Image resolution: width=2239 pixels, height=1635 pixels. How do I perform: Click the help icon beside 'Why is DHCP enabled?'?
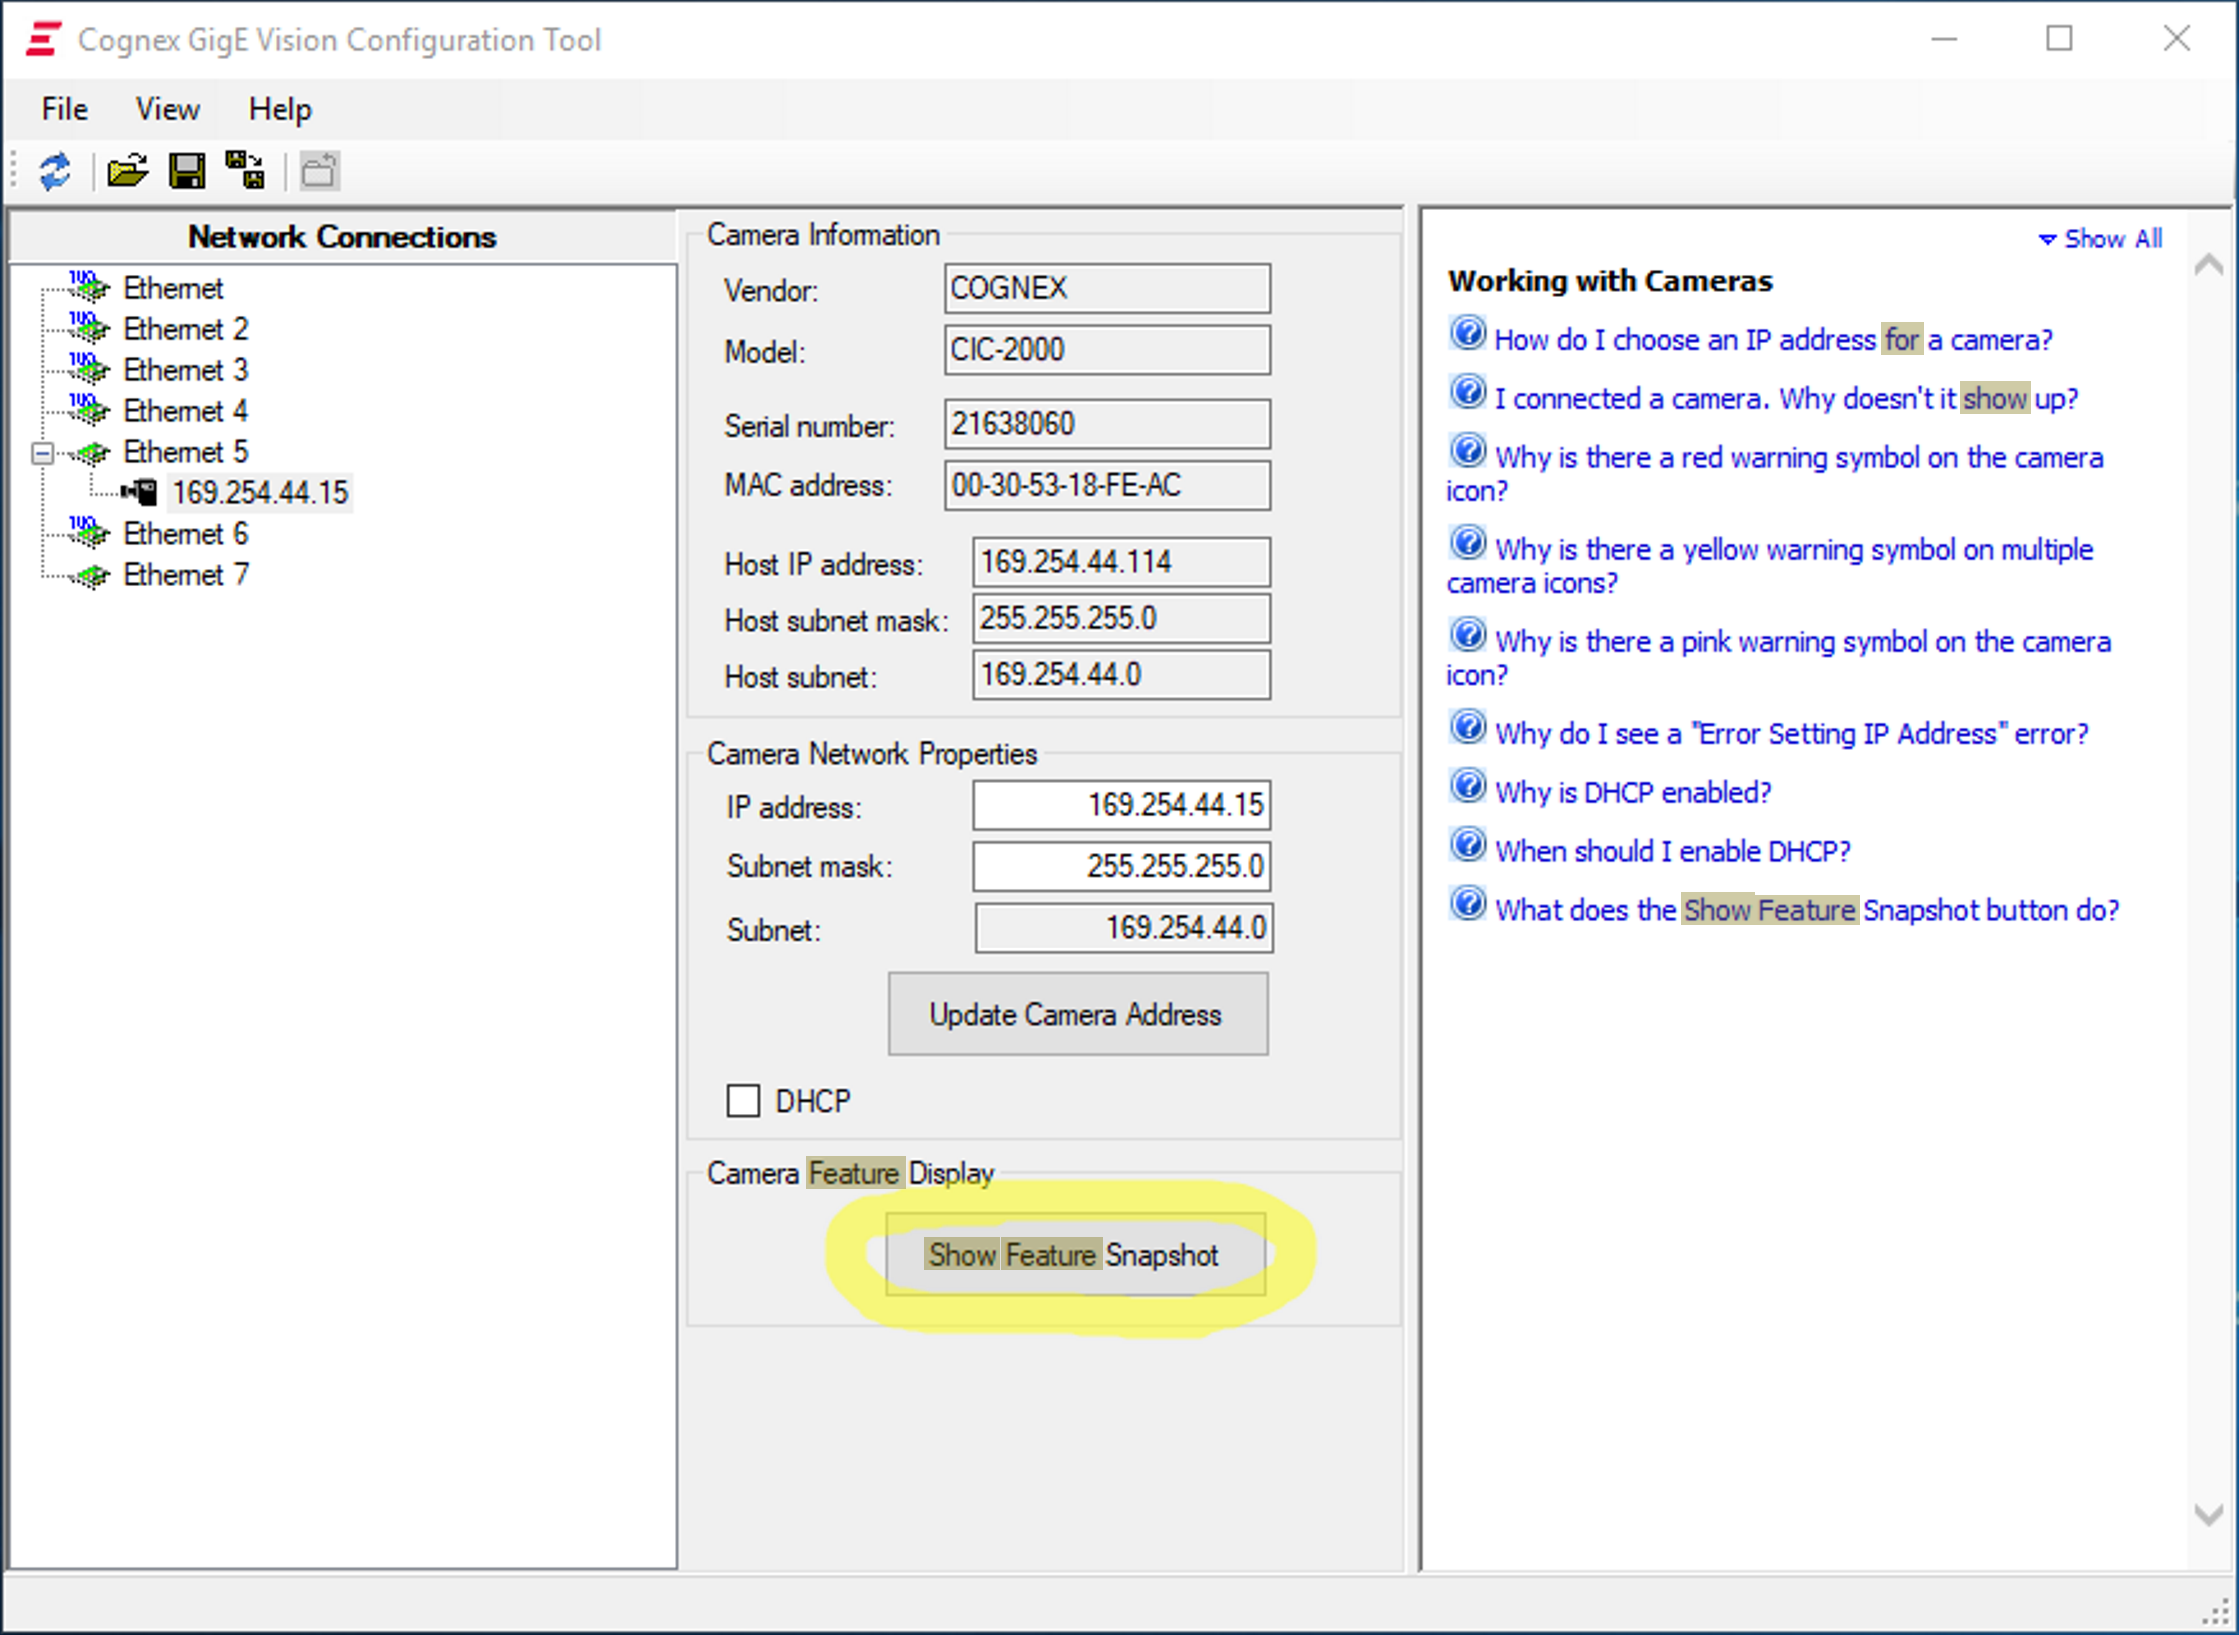pyautogui.click(x=1467, y=787)
